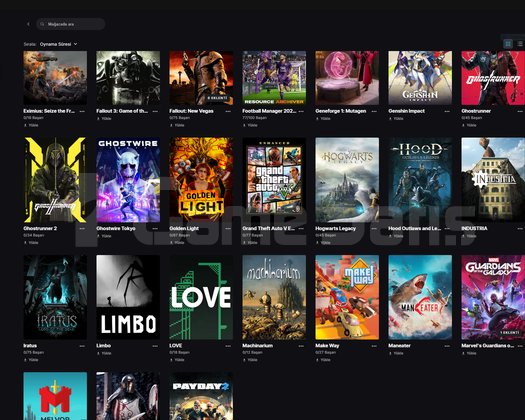Open the Grand Theft Auto V cover thumbnail
Image resolution: width=525 pixels, height=420 pixels.
(274, 180)
